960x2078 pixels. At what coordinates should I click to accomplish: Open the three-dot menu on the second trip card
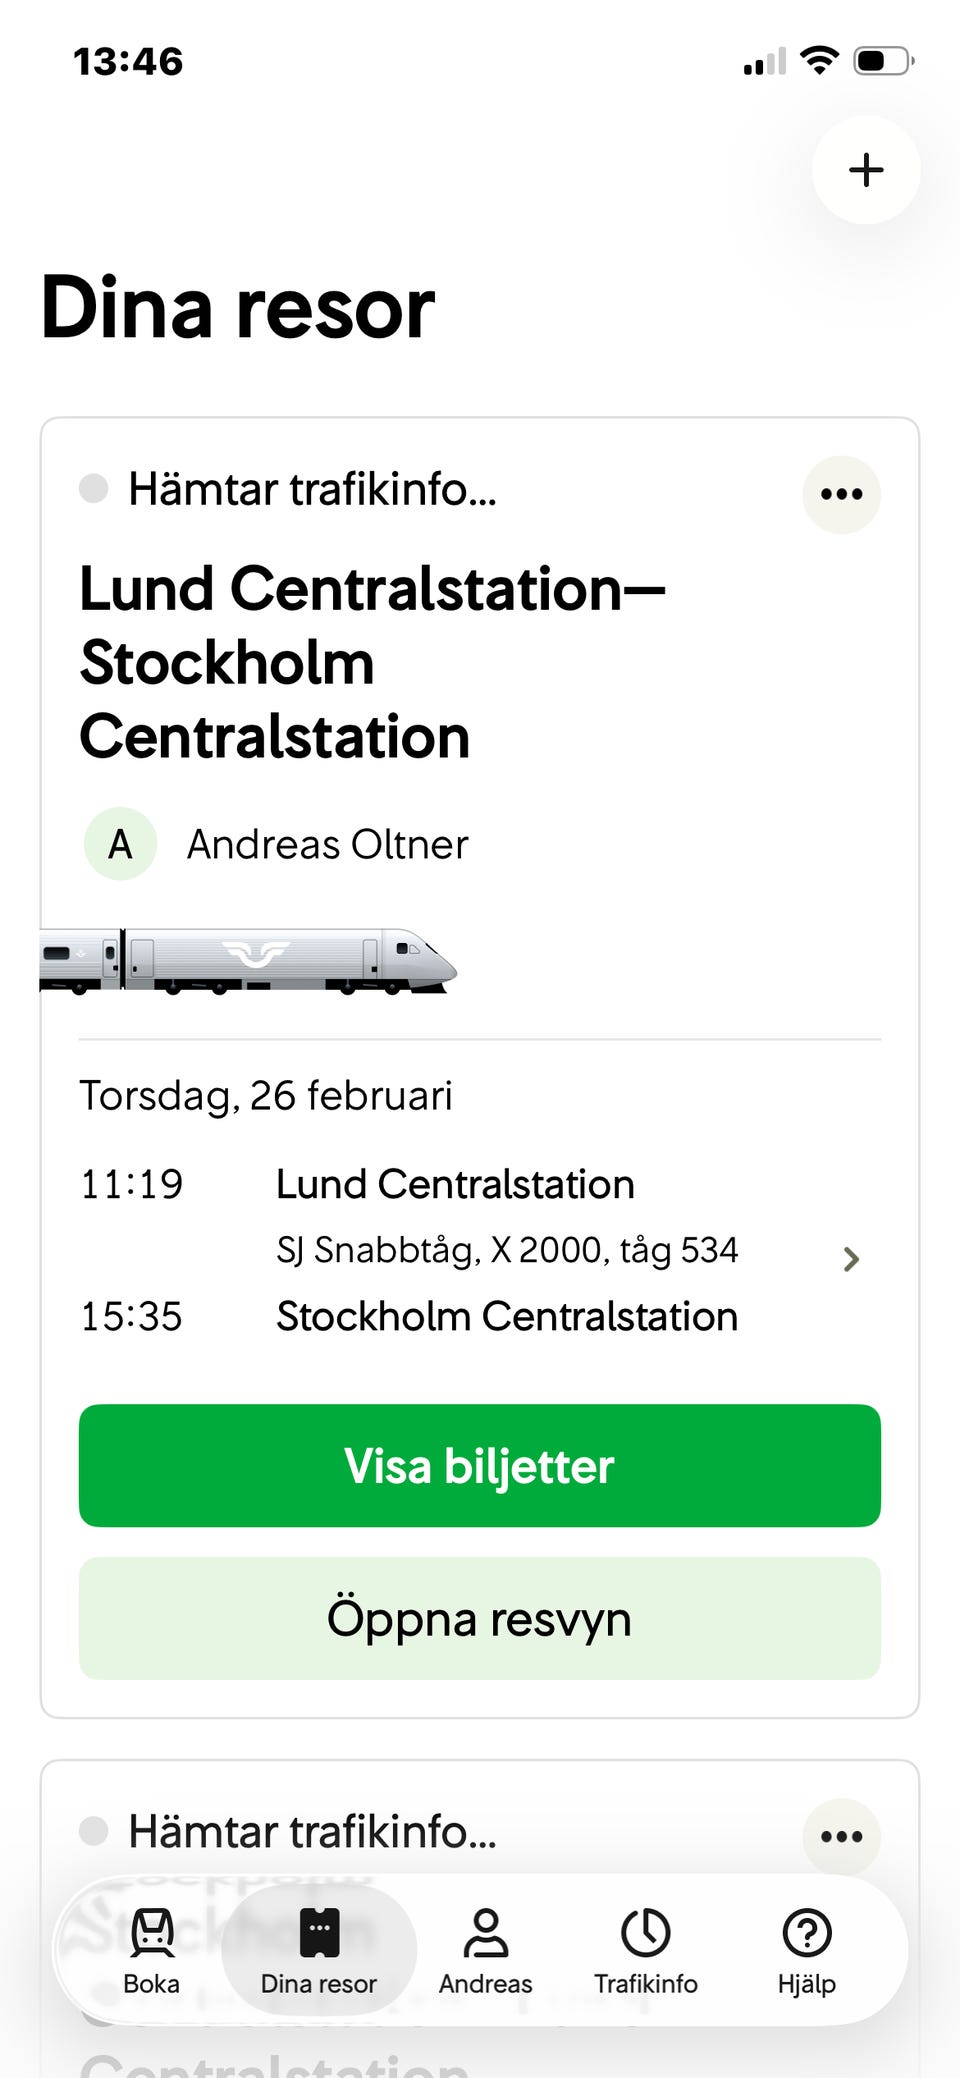pos(841,1836)
